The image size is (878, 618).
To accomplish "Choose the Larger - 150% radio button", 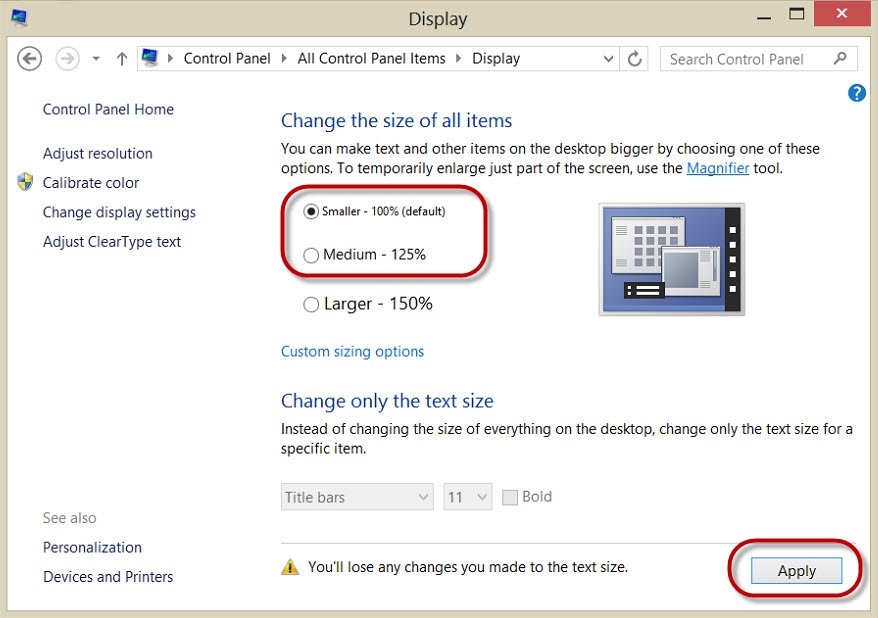I will coord(311,304).
